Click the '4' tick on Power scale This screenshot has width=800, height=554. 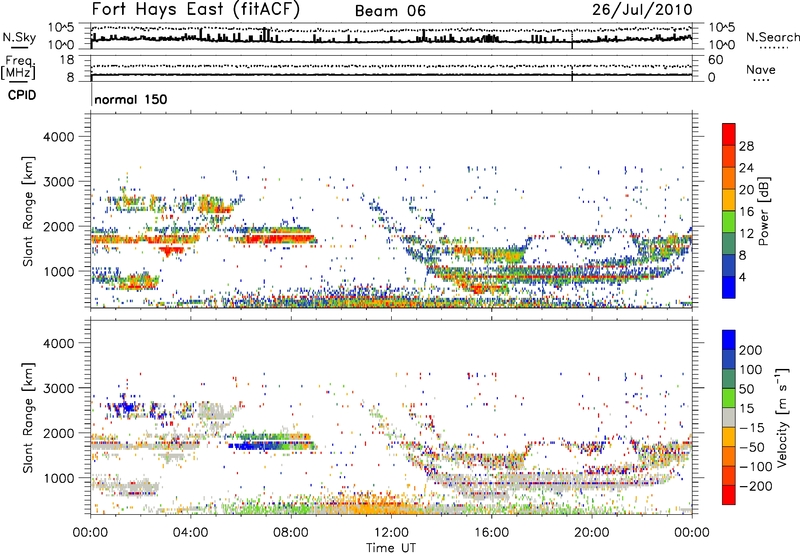(x=742, y=277)
